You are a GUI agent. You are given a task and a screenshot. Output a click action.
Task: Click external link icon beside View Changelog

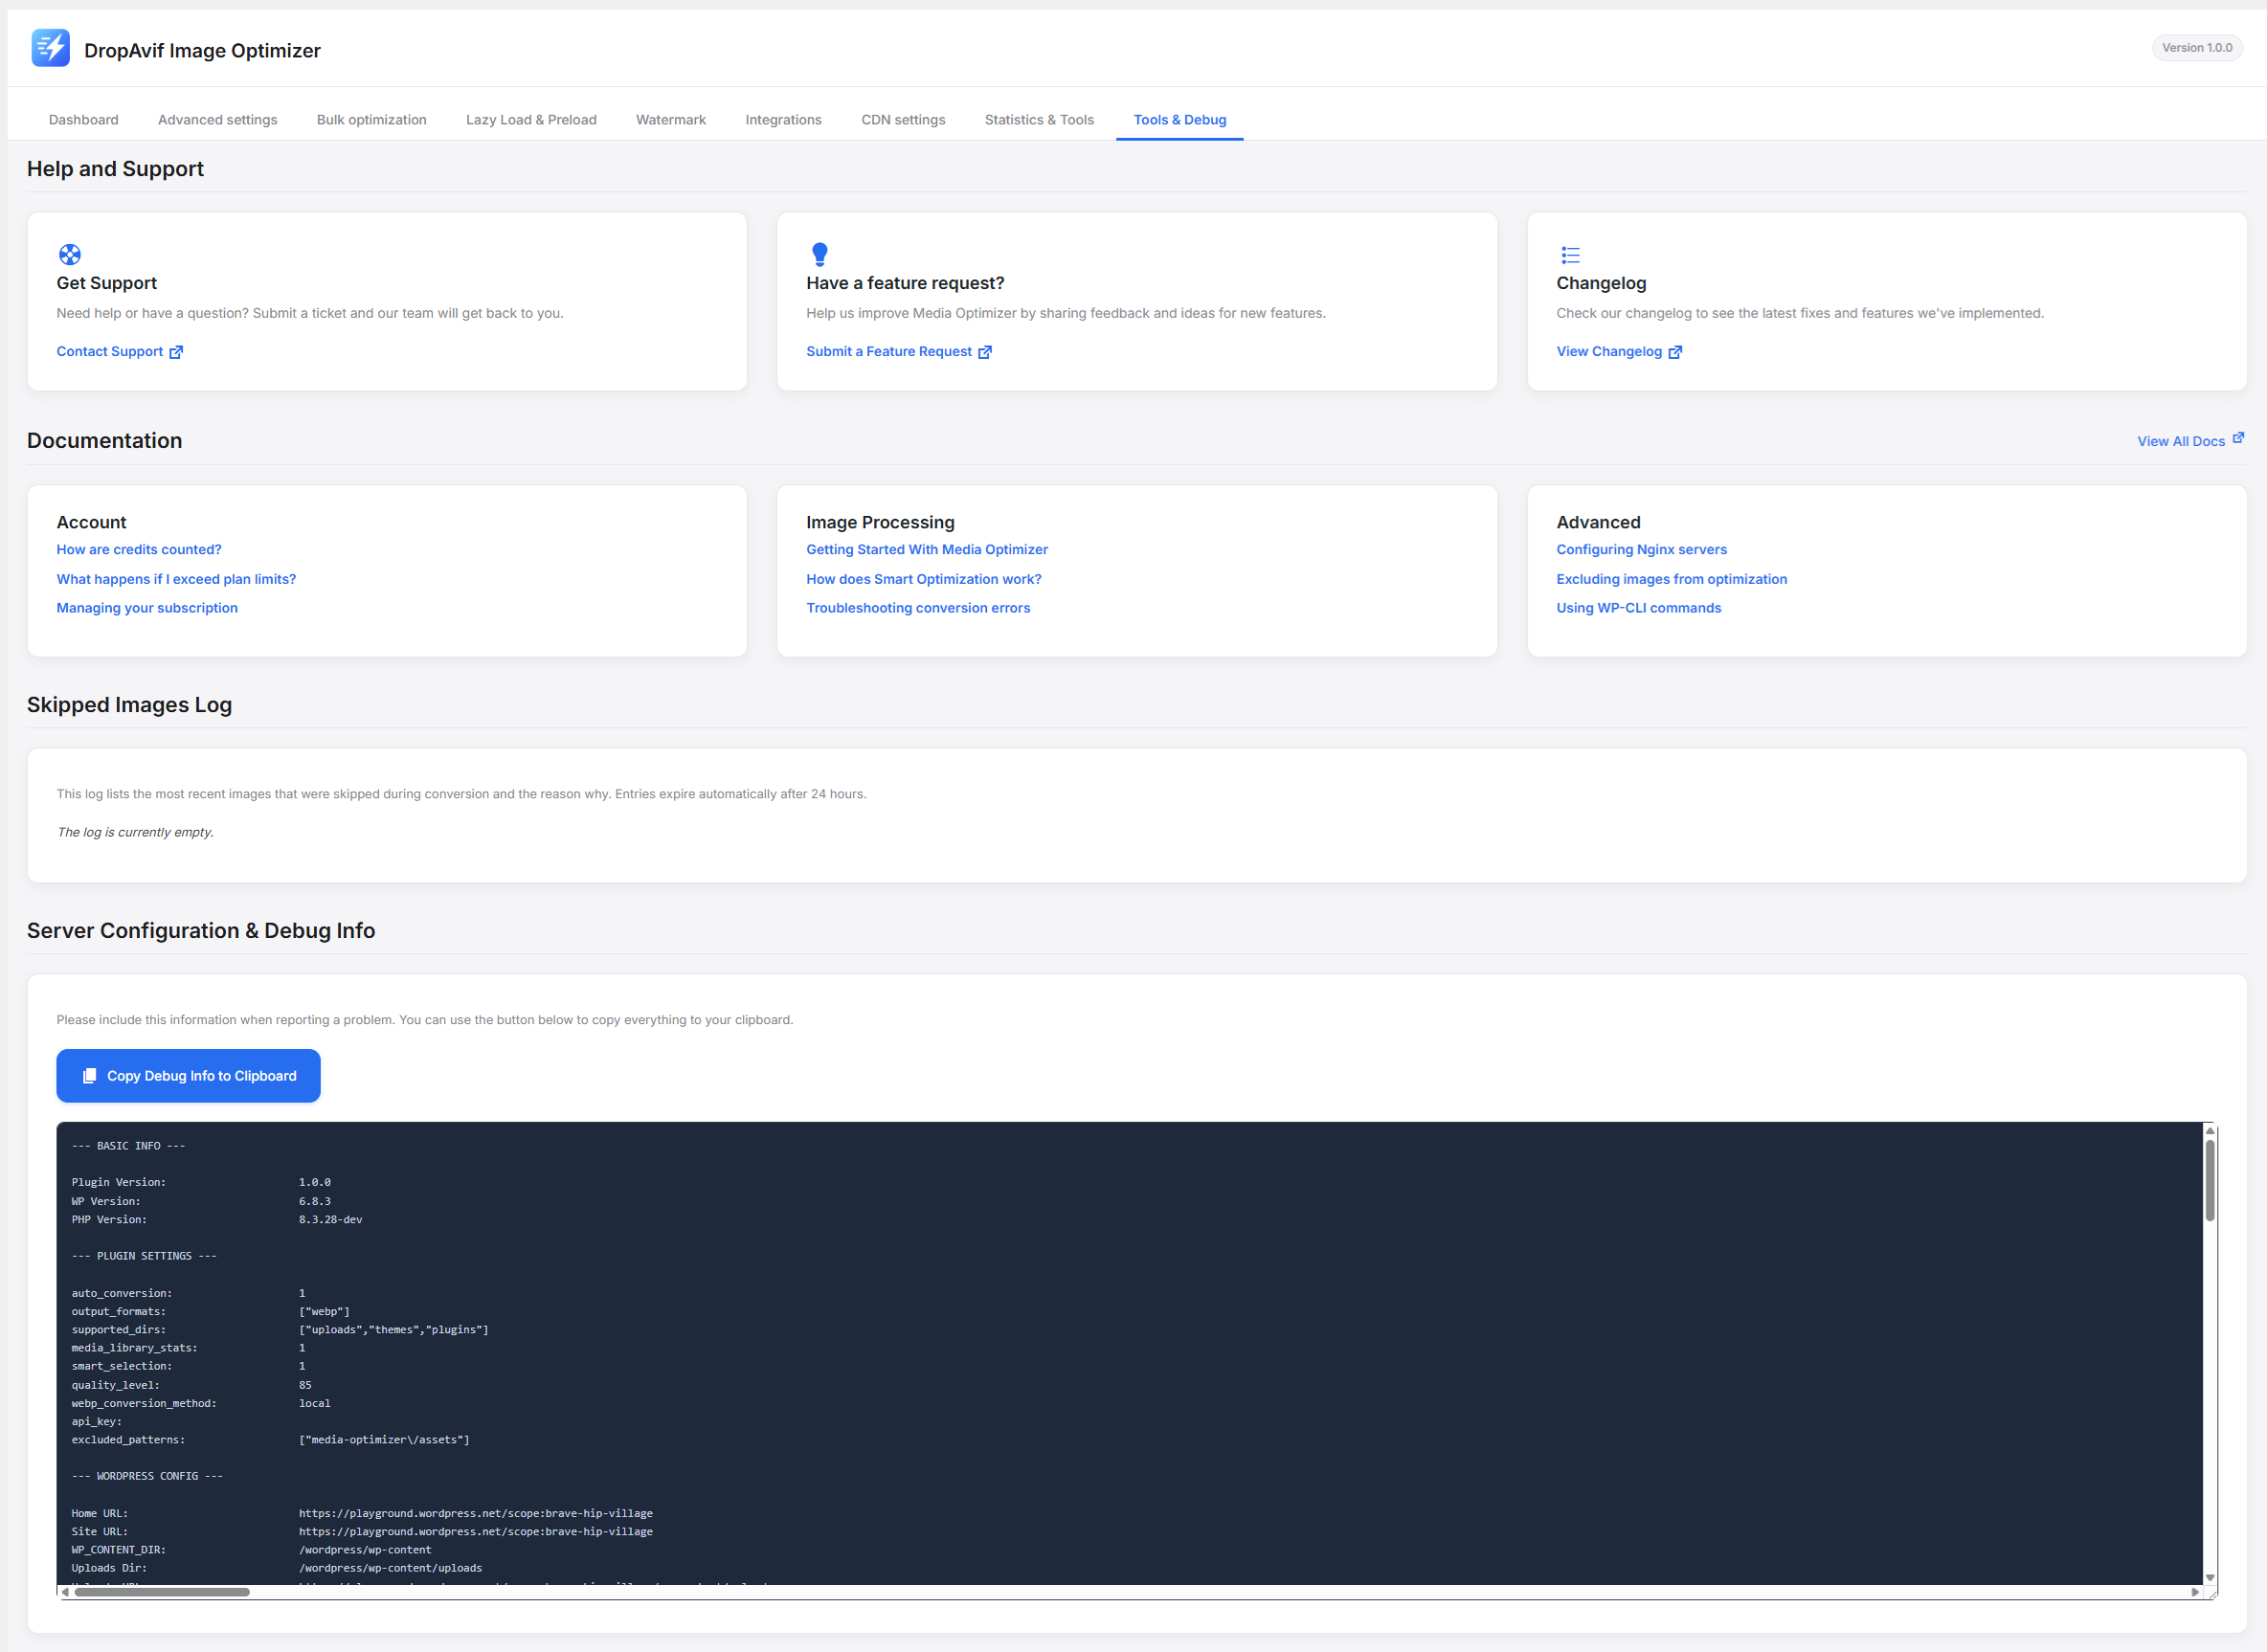click(x=1675, y=352)
